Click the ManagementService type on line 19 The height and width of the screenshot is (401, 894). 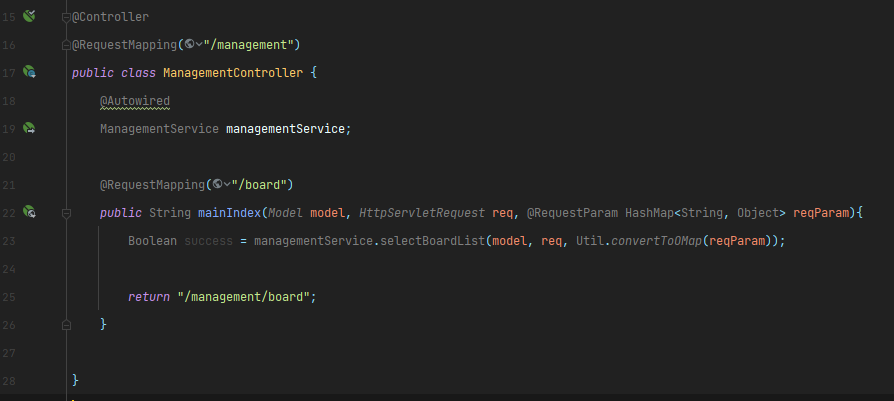point(160,129)
